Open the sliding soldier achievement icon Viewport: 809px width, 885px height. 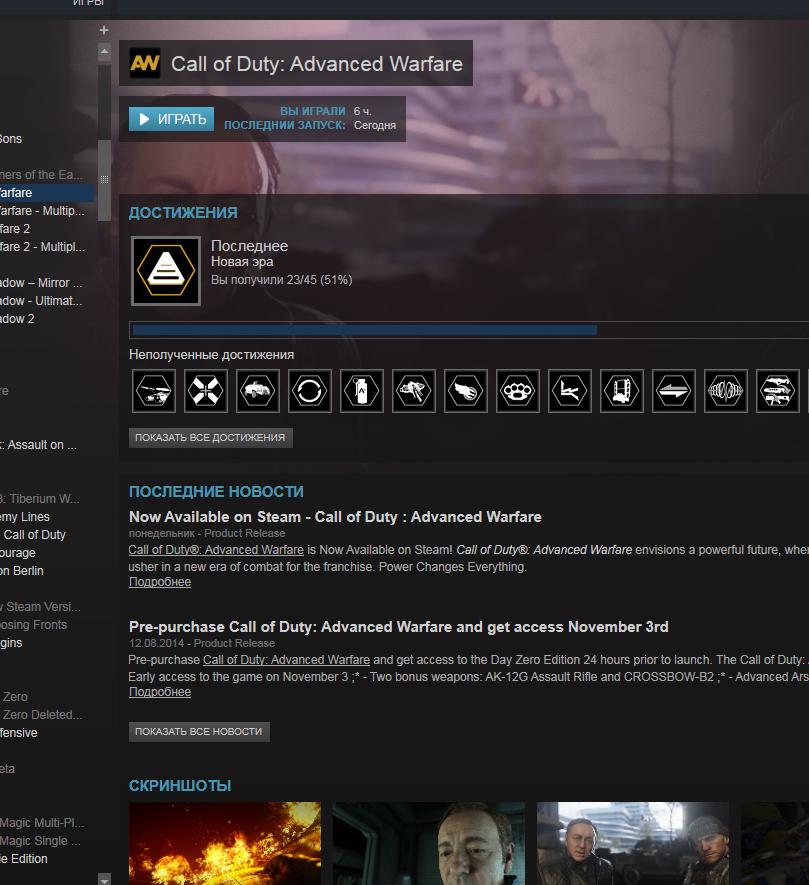click(x=570, y=391)
